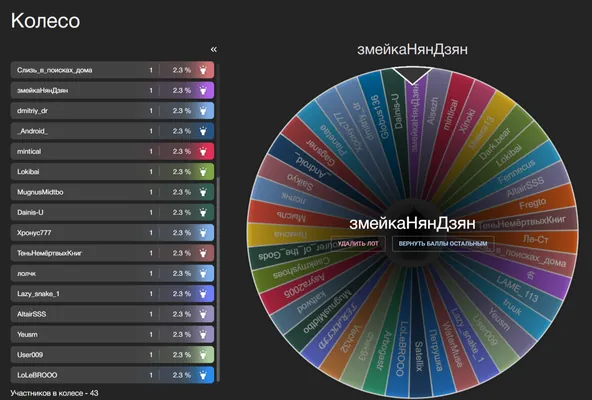The width and height of the screenshot is (592, 400).
Task: Click the ТеньНемёртвыхКниг list row
Action: (112, 253)
